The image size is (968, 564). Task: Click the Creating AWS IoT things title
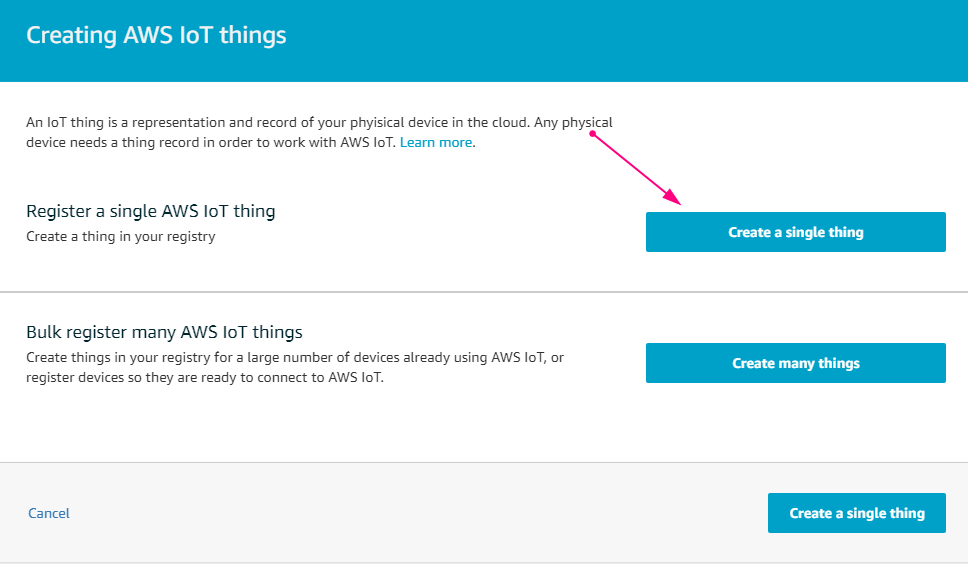[156, 35]
